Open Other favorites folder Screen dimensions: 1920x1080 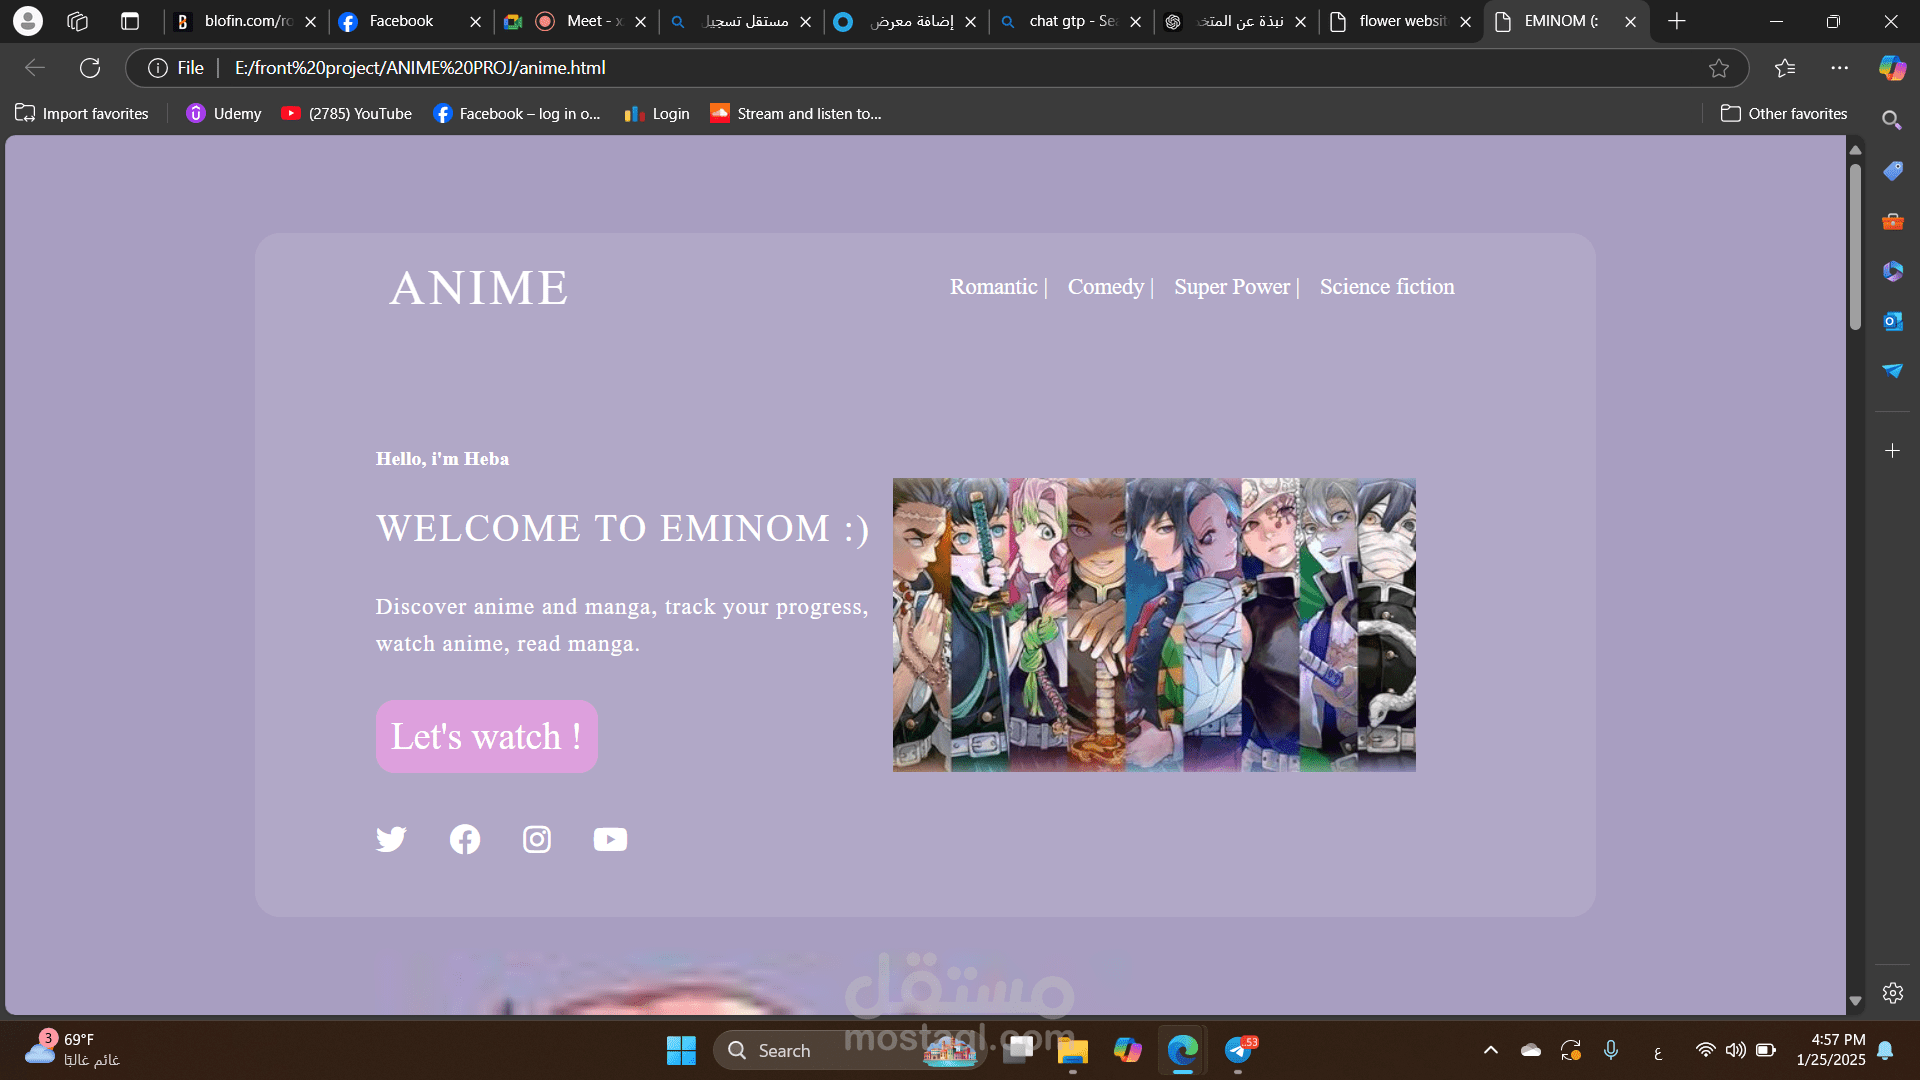point(1784,114)
